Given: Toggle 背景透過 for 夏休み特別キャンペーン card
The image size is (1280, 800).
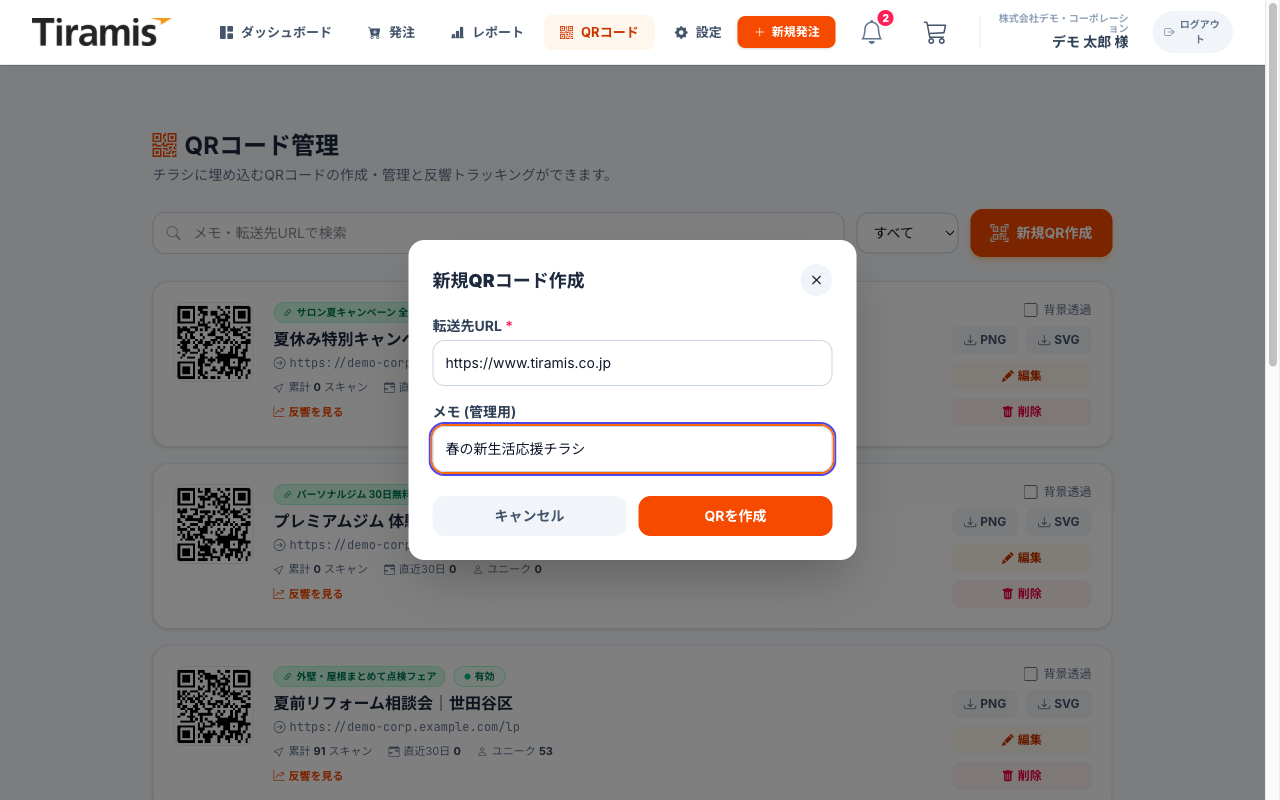Looking at the screenshot, I should click(1031, 310).
